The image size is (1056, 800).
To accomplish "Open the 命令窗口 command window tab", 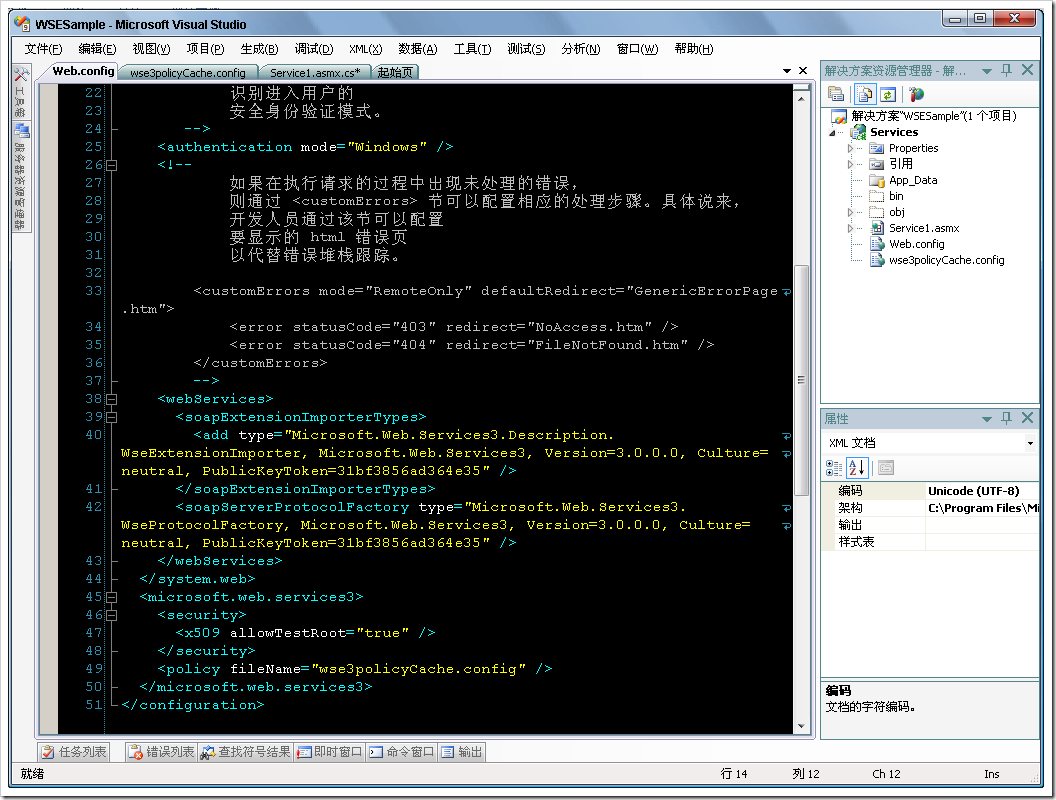I will (x=402, y=752).
